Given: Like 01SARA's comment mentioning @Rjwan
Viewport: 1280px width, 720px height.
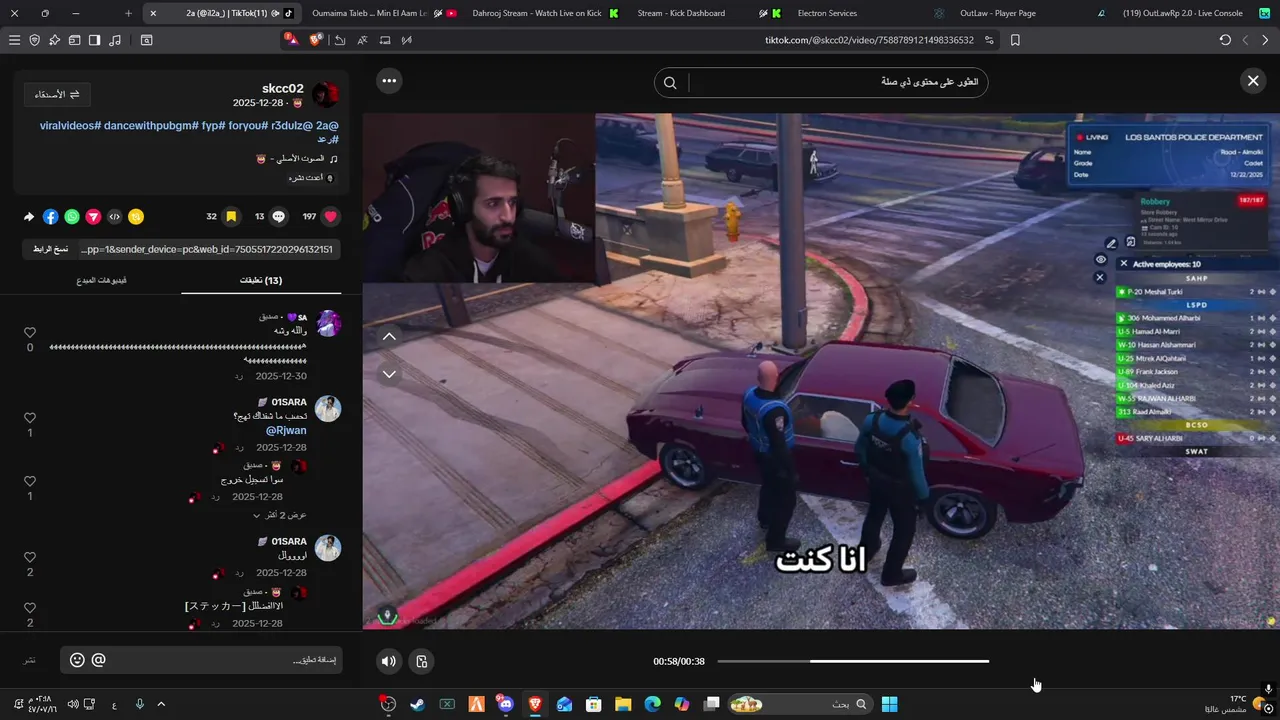Looking at the screenshot, I should (30, 417).
